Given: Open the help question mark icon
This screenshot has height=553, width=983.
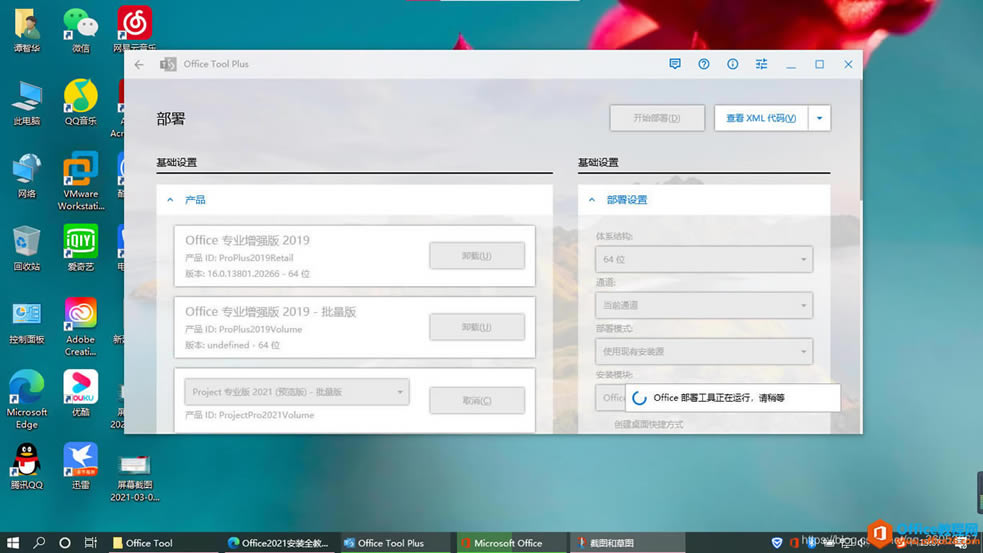Looking at the screenshot, I should (x=704, y=64).
